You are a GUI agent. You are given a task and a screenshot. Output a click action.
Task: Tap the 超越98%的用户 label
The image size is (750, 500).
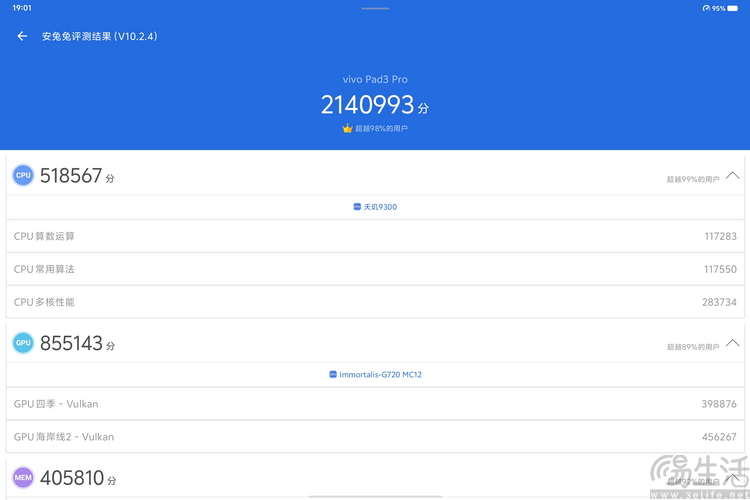(381, 128)
